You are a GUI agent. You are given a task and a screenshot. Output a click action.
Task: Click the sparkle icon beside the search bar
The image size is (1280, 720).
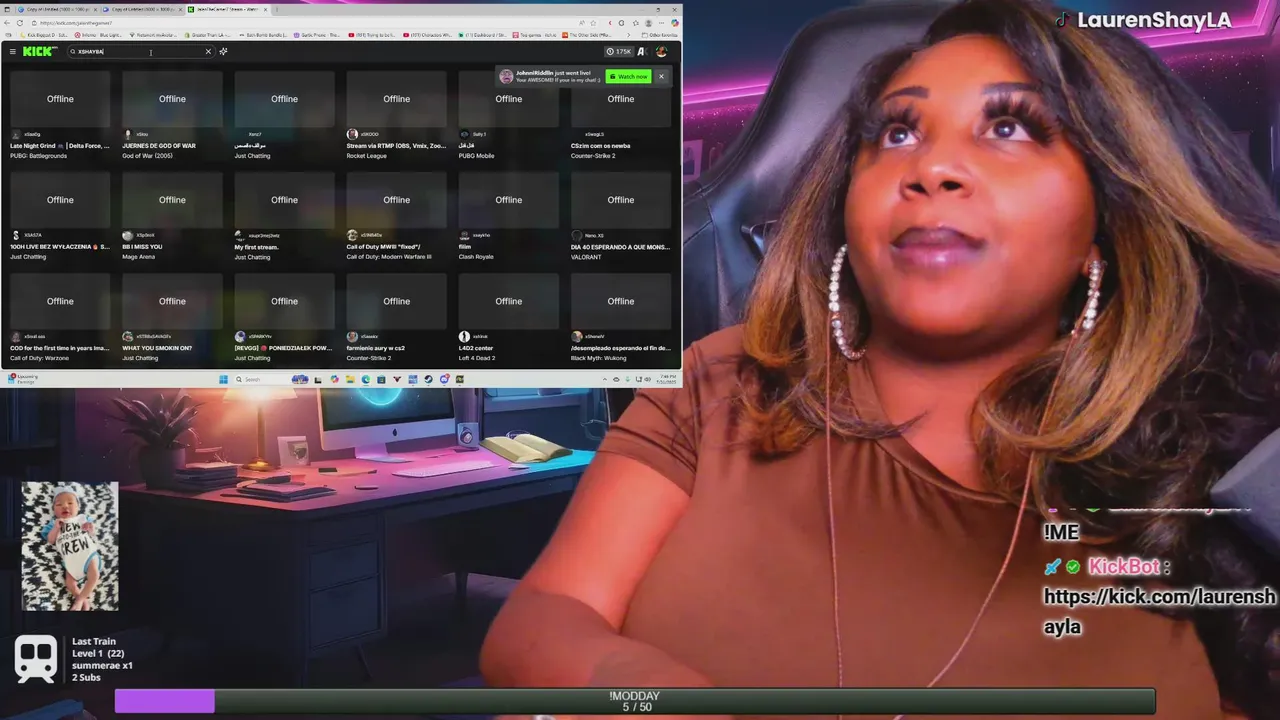[223, 51]
